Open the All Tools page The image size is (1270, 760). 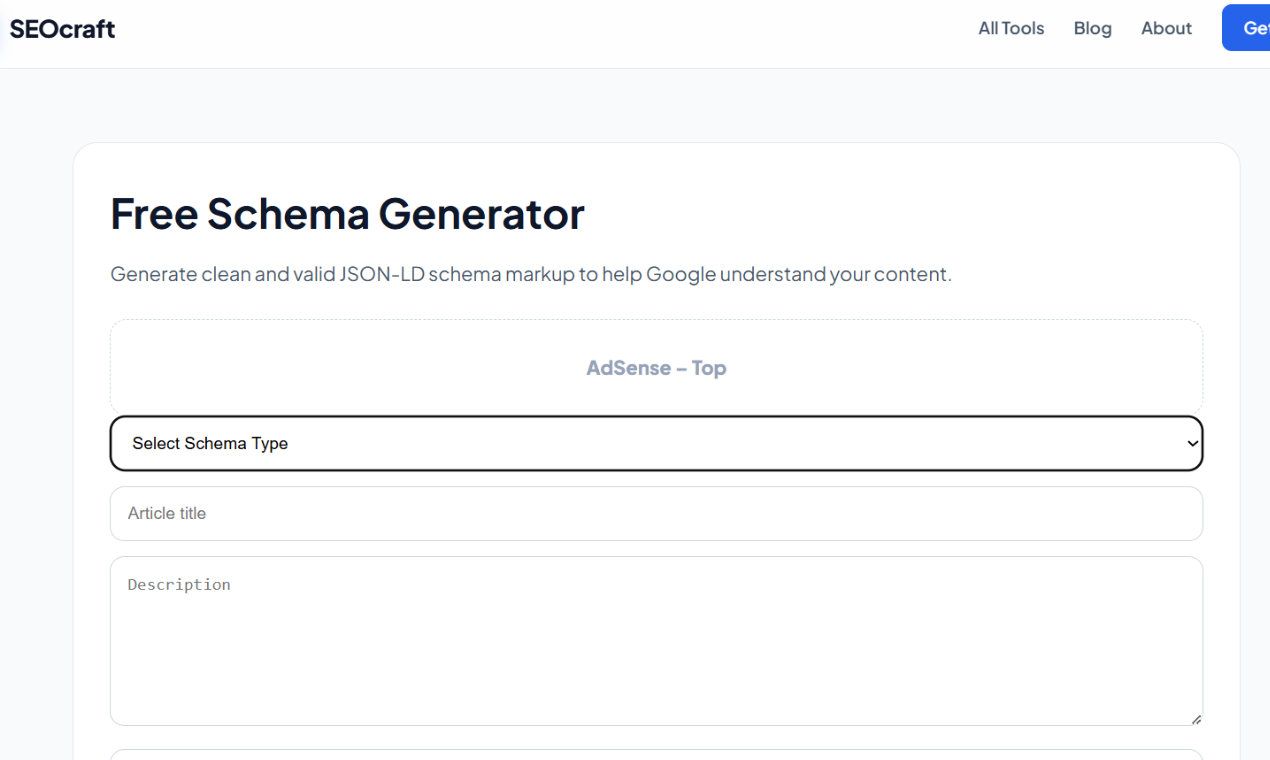1011,28
